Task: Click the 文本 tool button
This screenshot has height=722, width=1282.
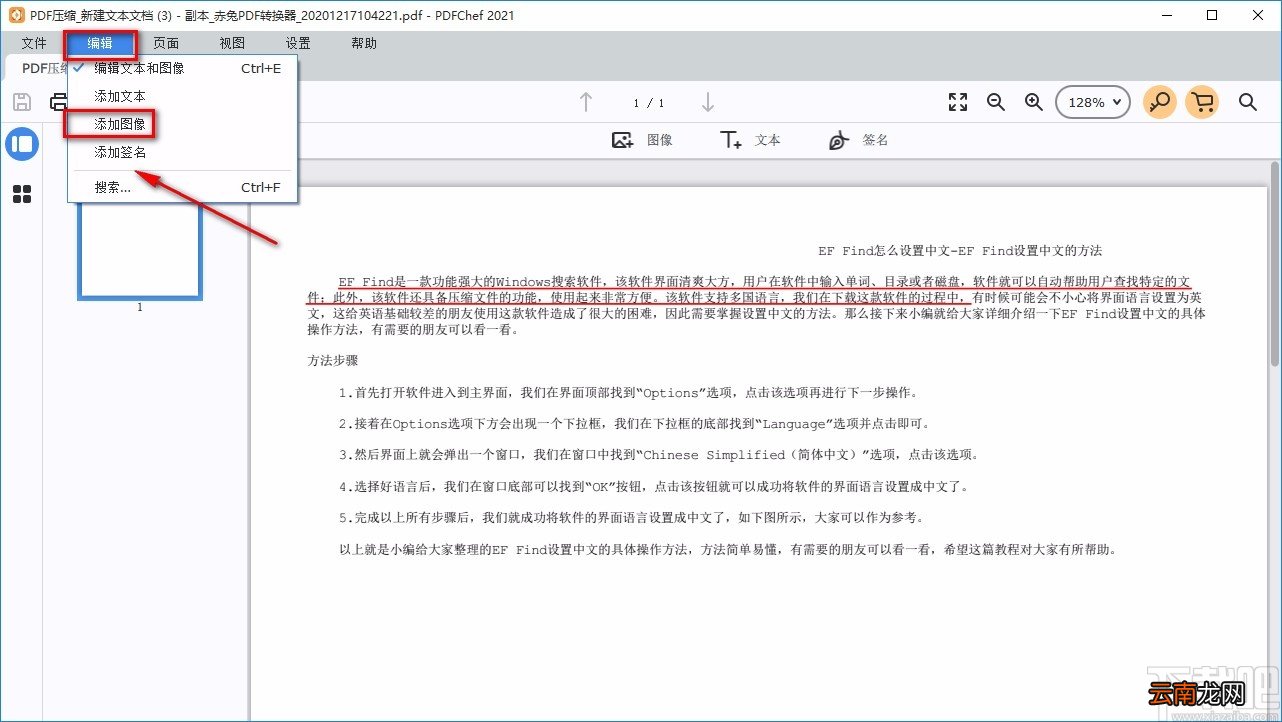Action: [750, 140]
